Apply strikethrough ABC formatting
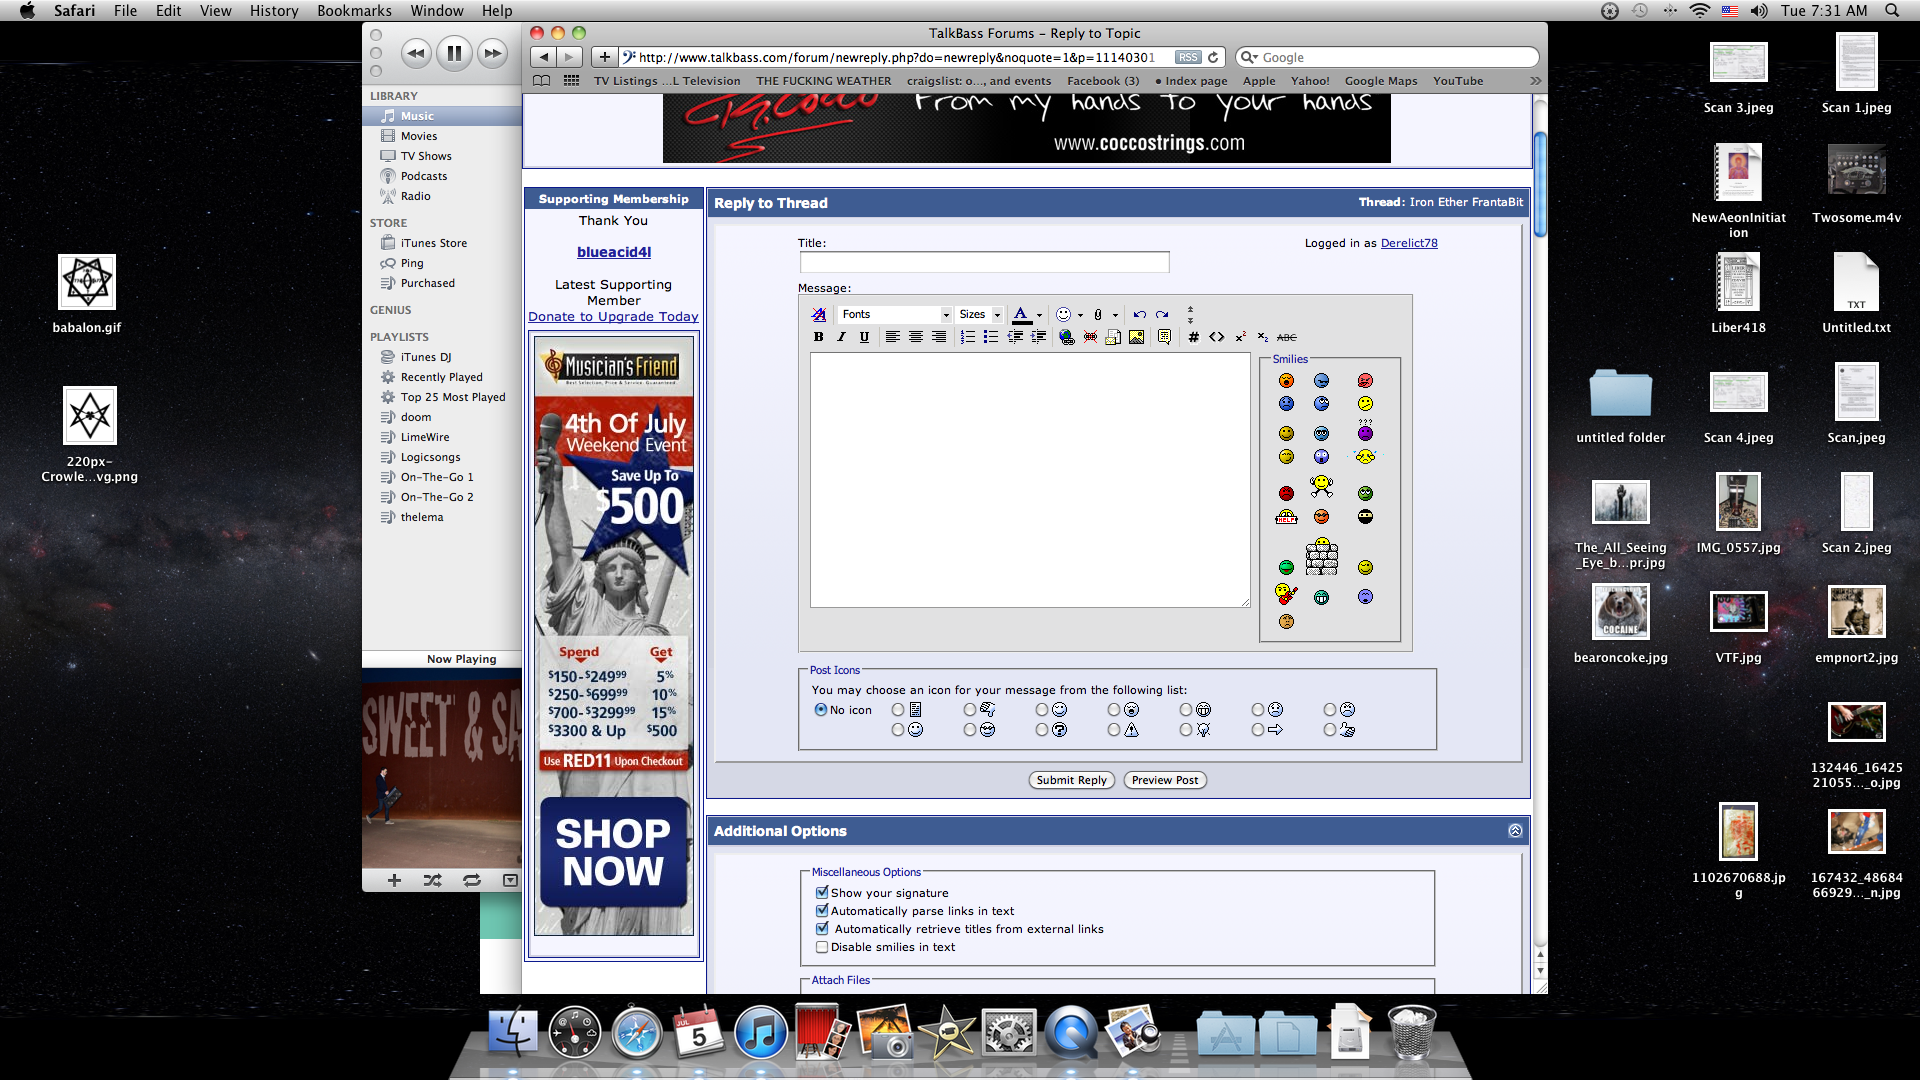This screenshot has width=1920, height=1080. pyautogui.click(x=1287, y=337)
